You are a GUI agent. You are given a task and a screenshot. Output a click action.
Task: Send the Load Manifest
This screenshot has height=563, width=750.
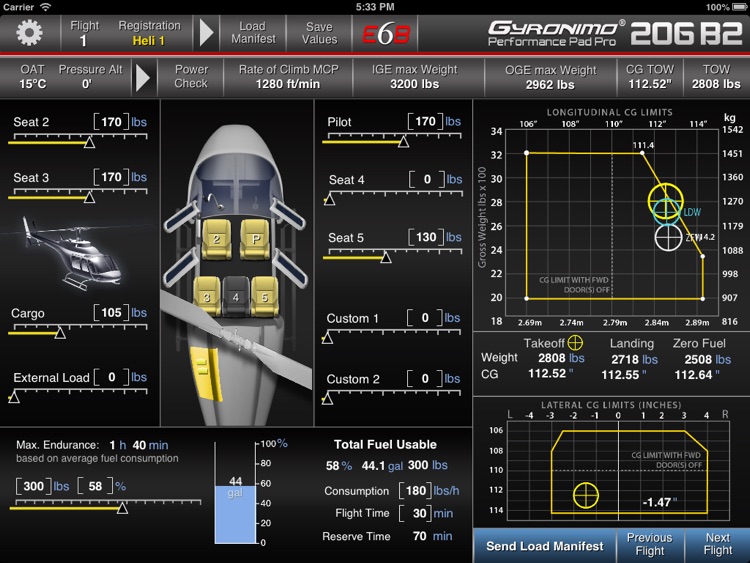545,546
